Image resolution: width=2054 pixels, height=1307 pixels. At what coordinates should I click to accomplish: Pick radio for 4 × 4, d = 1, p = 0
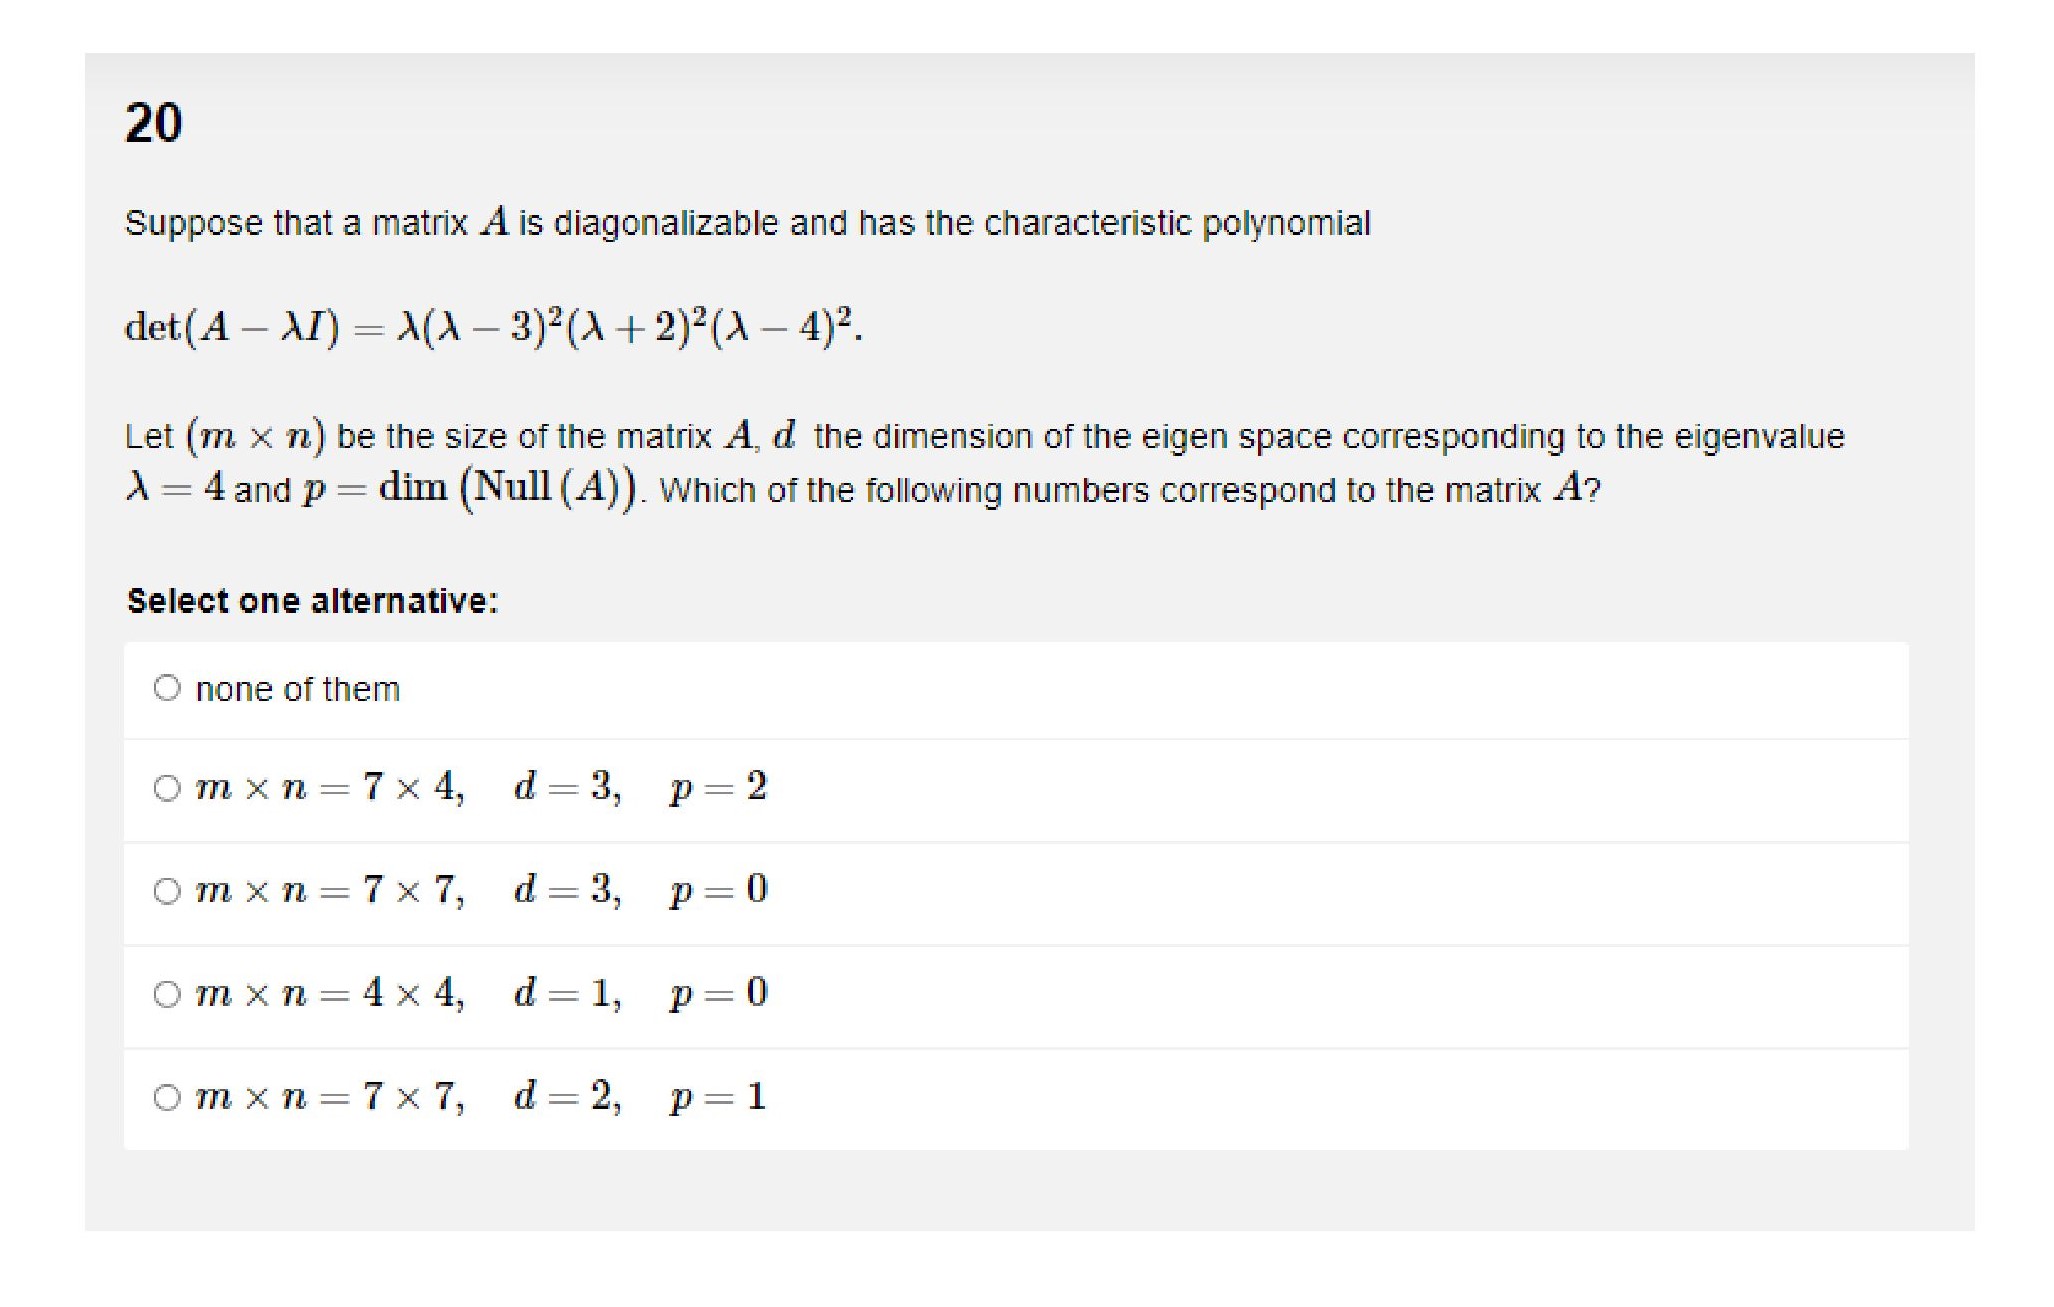167,994
